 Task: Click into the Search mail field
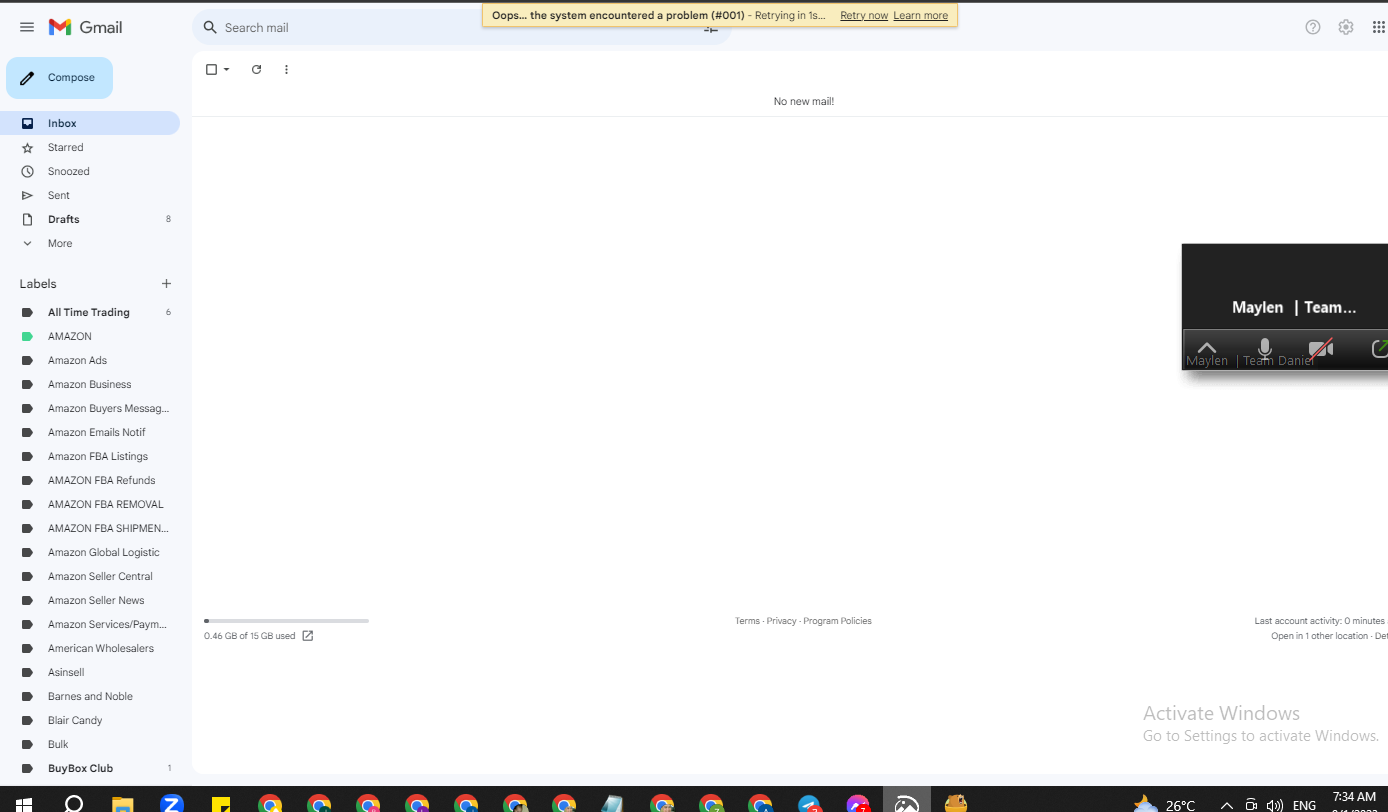pyautogui.click(x=460, y=27)
